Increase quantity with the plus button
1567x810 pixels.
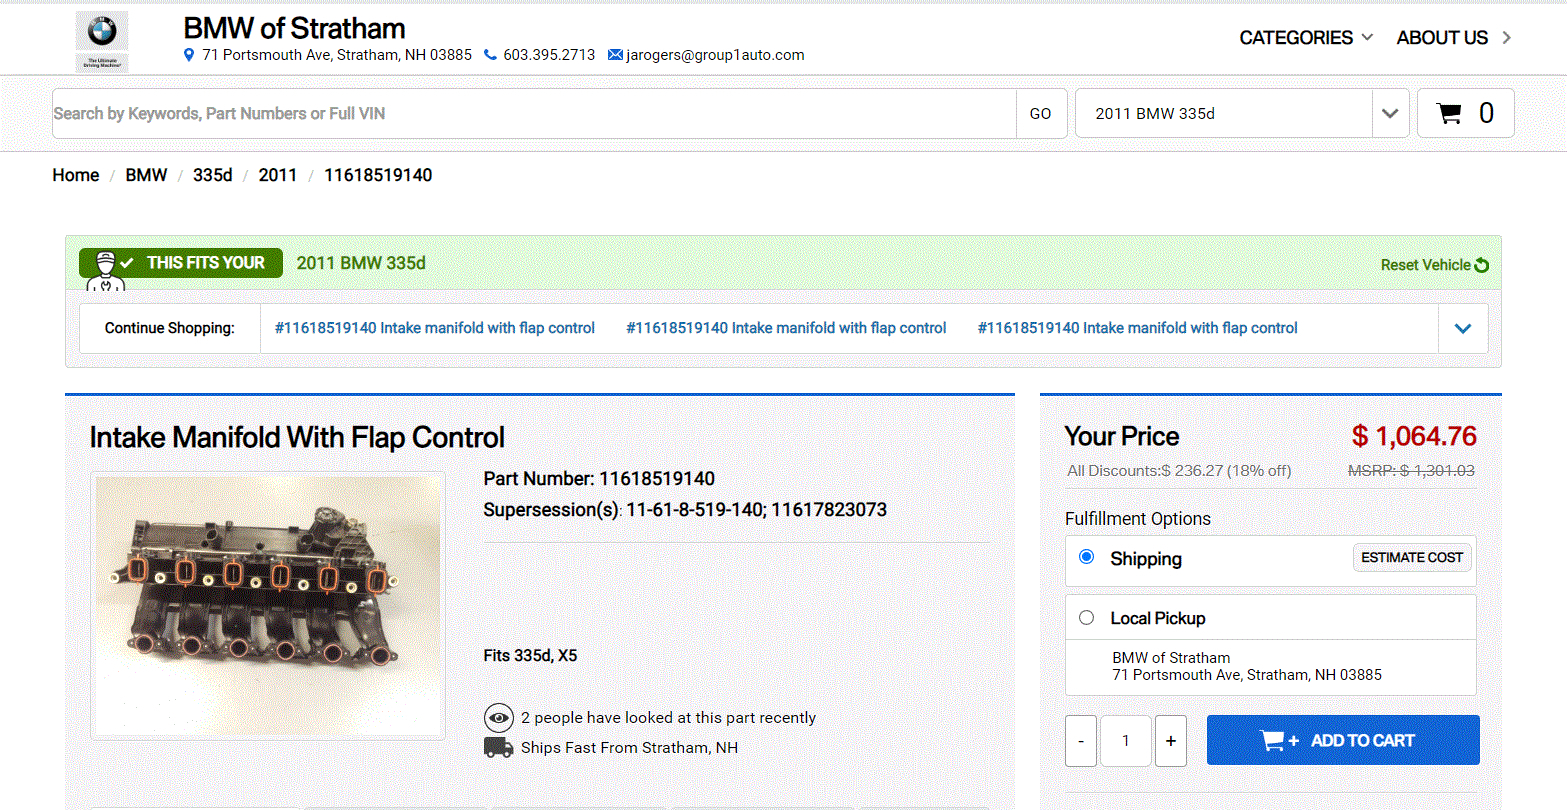(x=1171, y=741)
